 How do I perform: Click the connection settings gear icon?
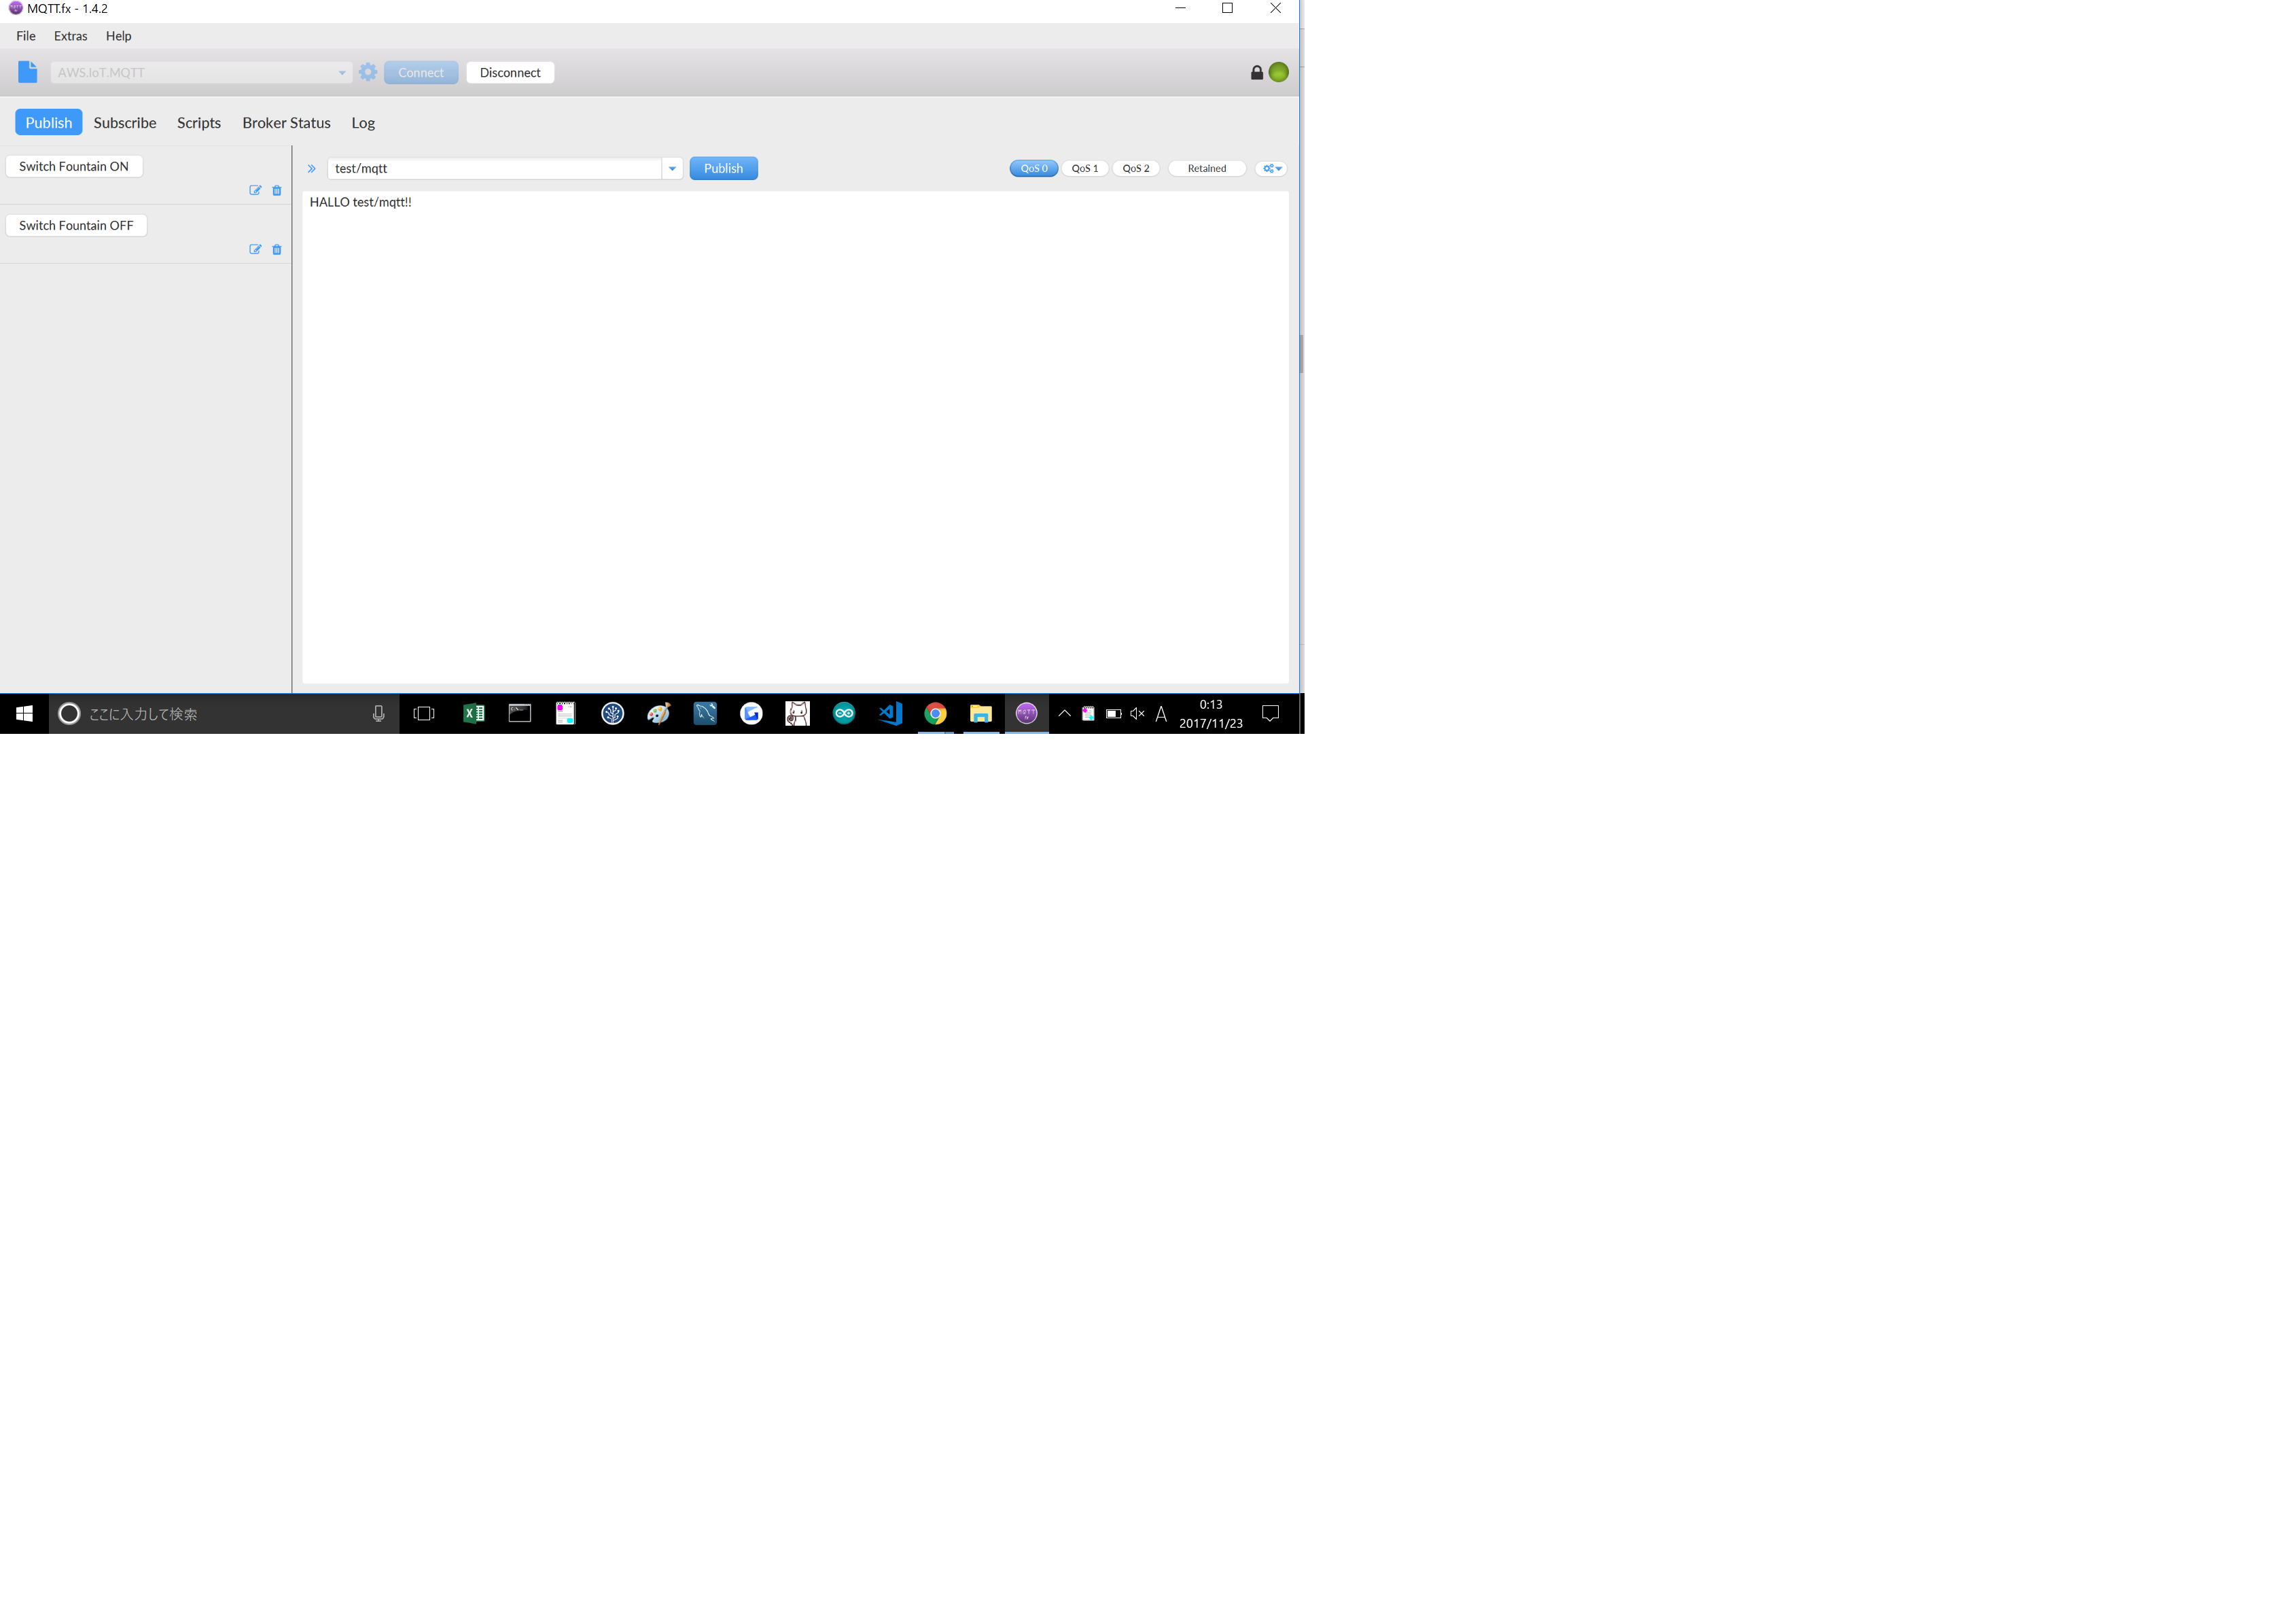pos(368,72)
